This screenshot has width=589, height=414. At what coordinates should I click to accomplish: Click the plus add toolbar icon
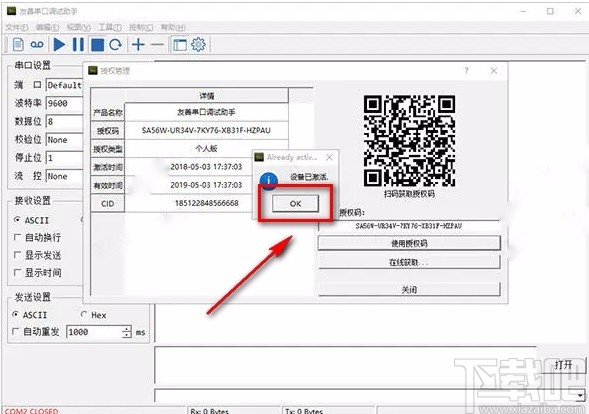click(138, 45)
